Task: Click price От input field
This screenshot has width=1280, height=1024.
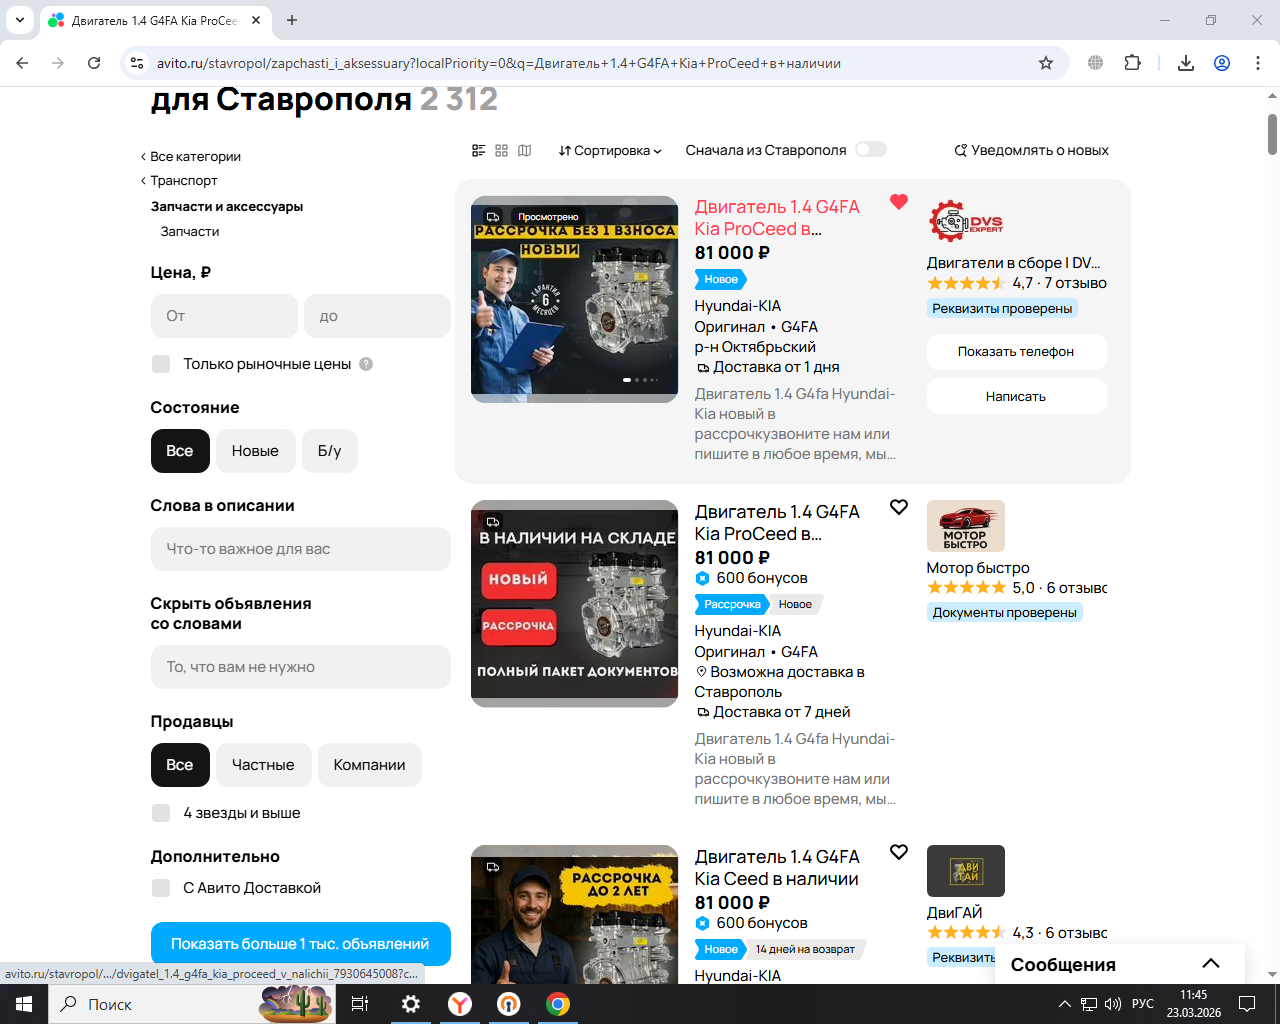Action: click(224, 316)
